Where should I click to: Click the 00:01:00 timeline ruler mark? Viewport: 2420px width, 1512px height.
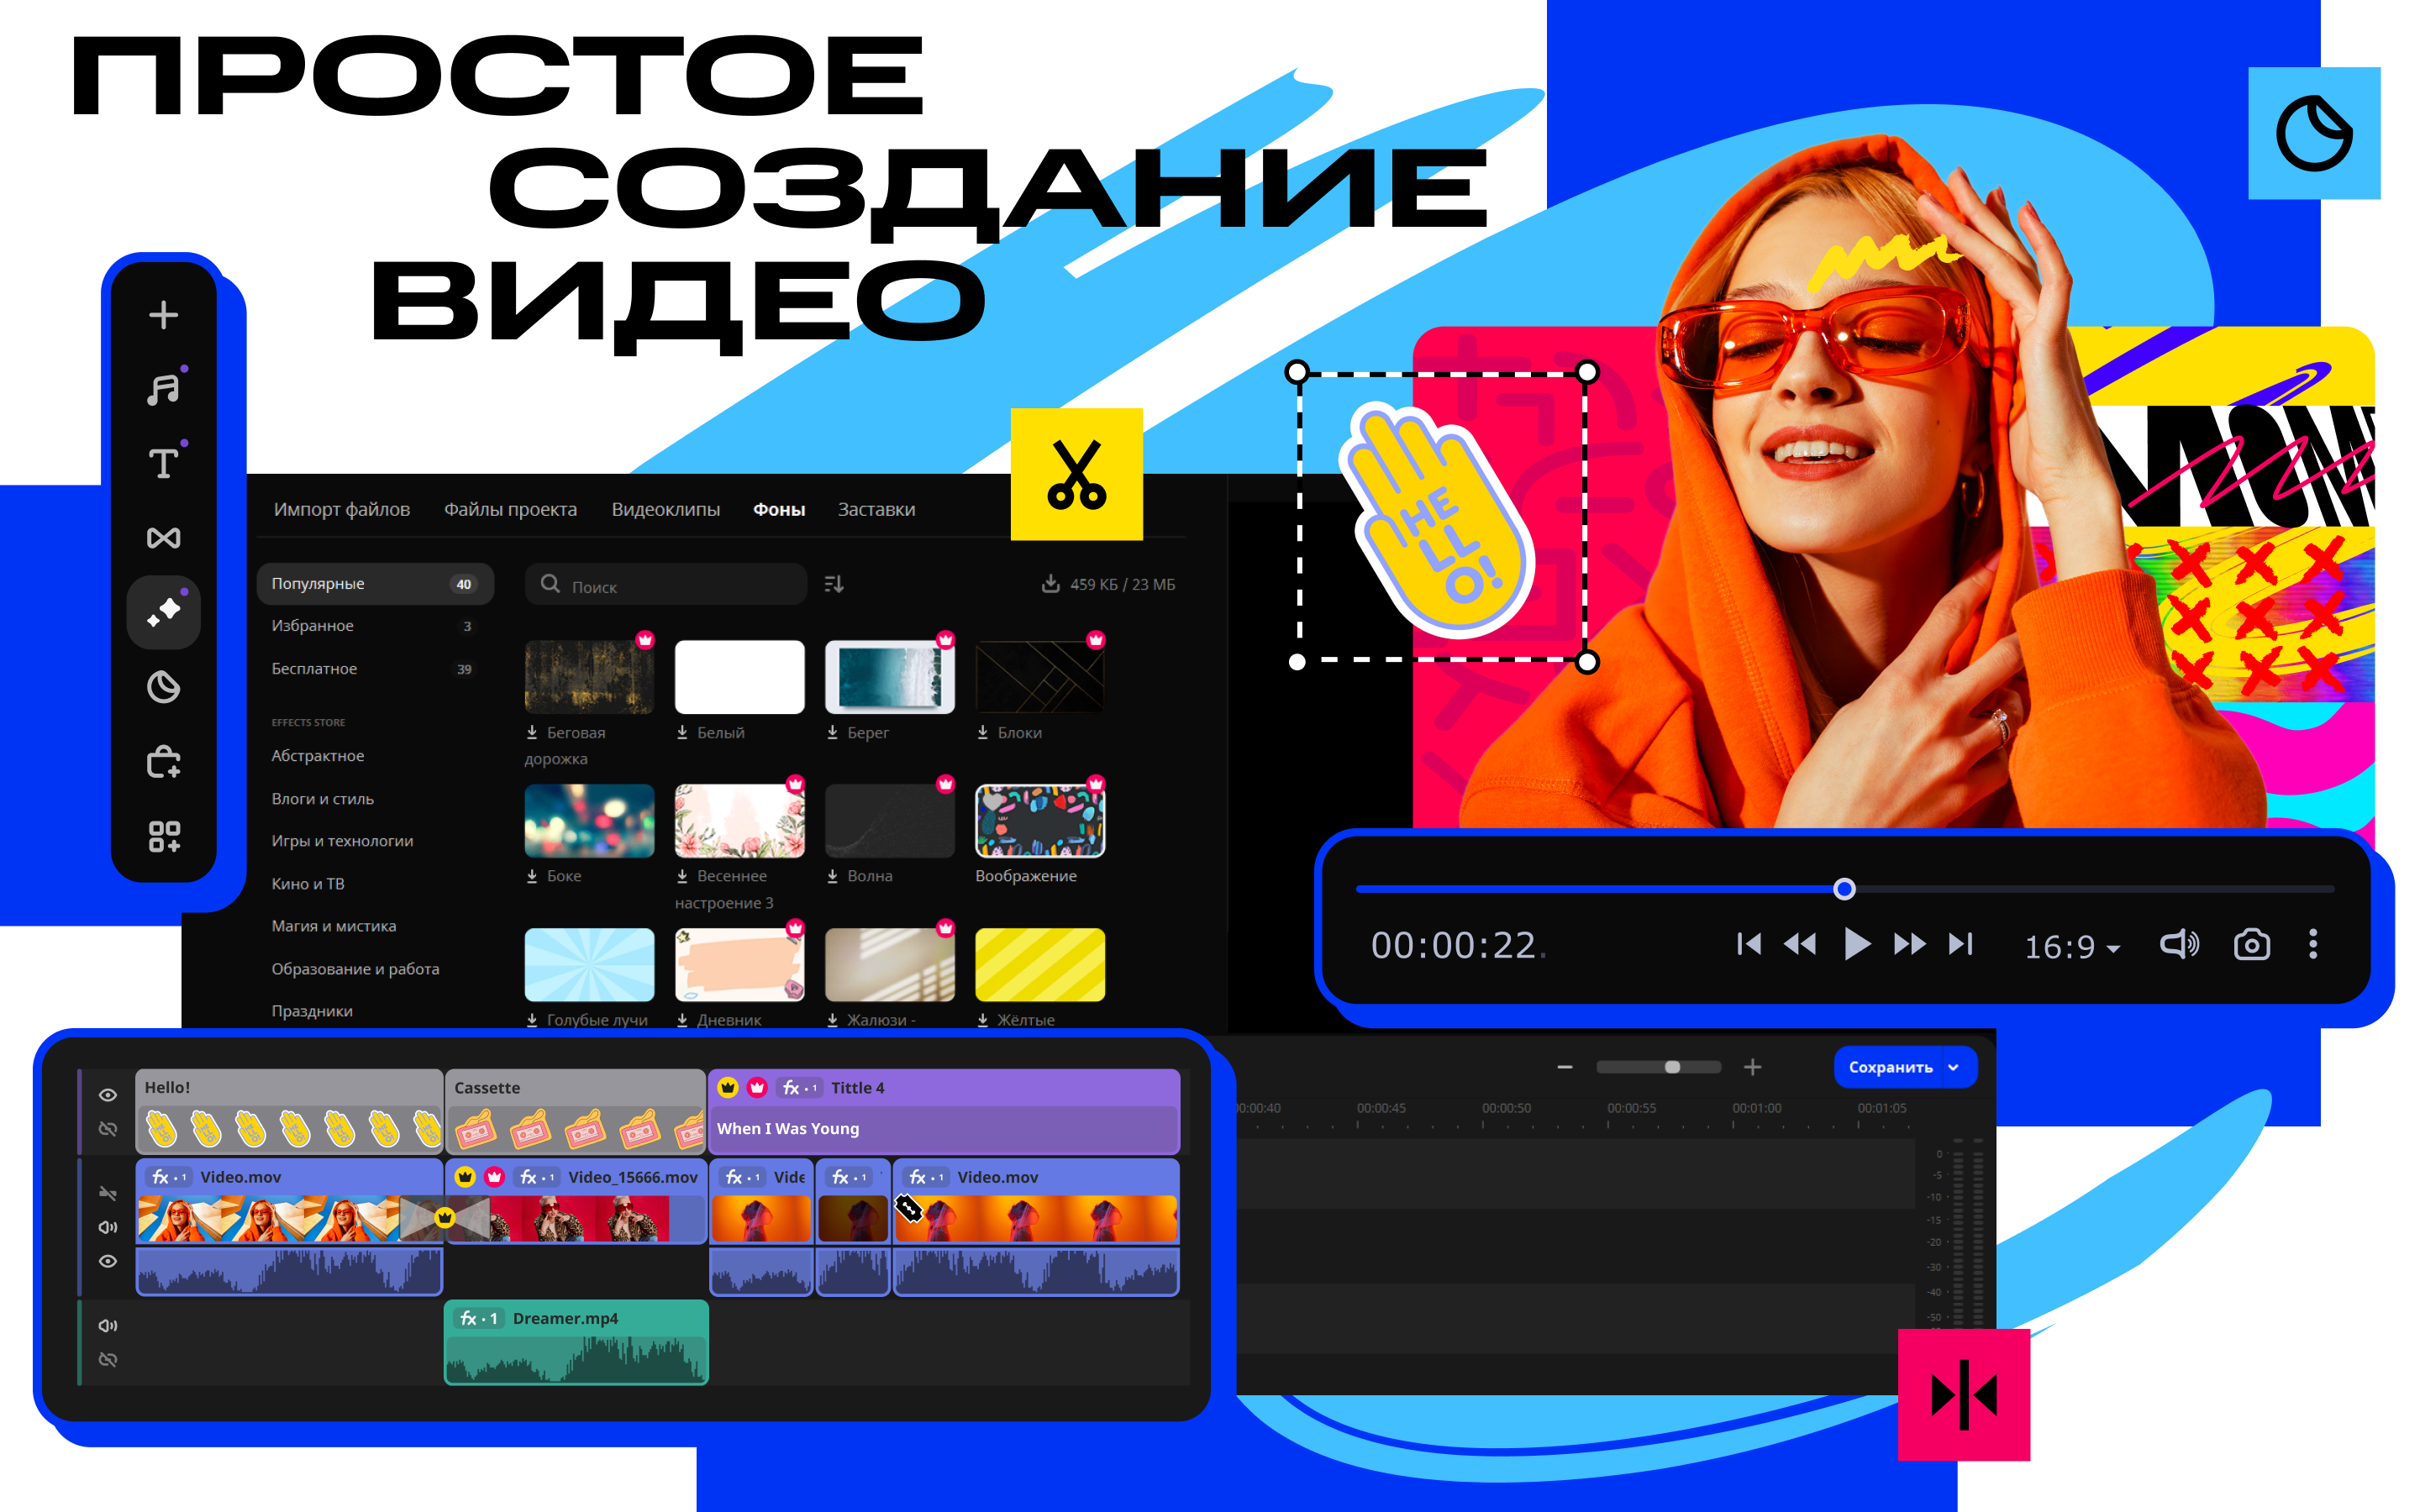1756,1108
